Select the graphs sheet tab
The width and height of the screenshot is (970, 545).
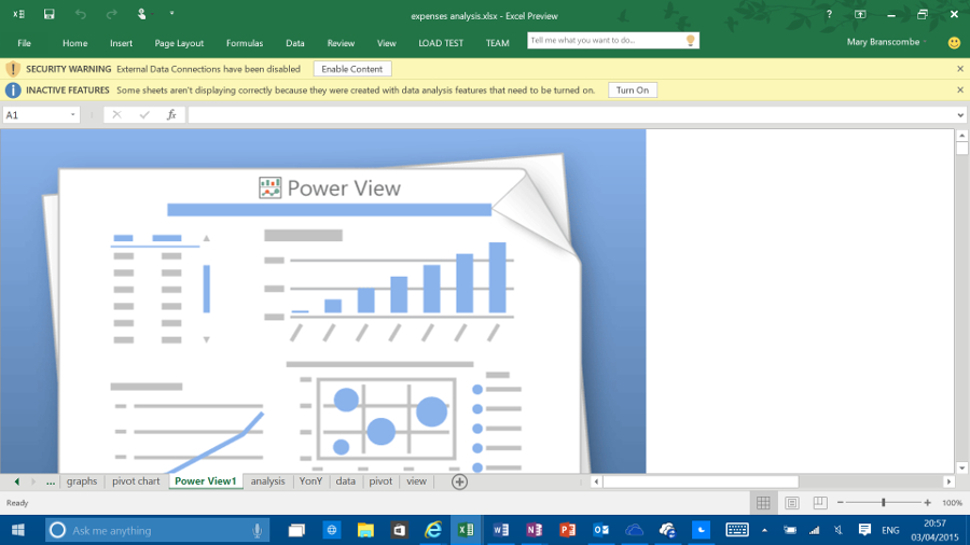click(x=82, y=481)
